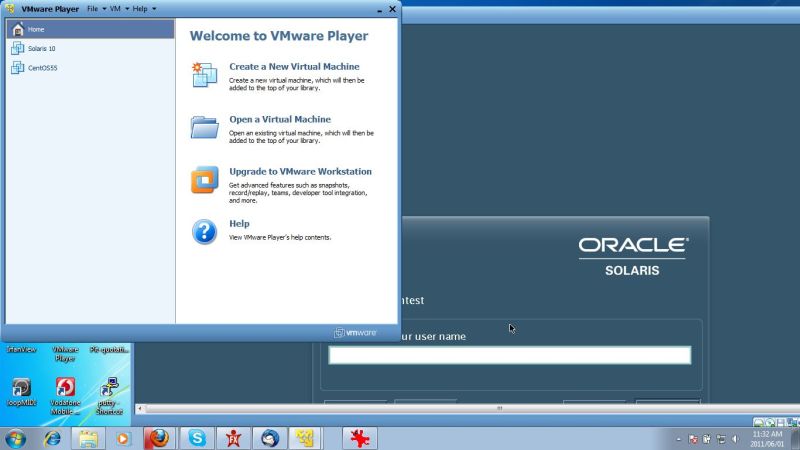
Task: Click the Home house icon in sidebar
Action: click(18, 29)
